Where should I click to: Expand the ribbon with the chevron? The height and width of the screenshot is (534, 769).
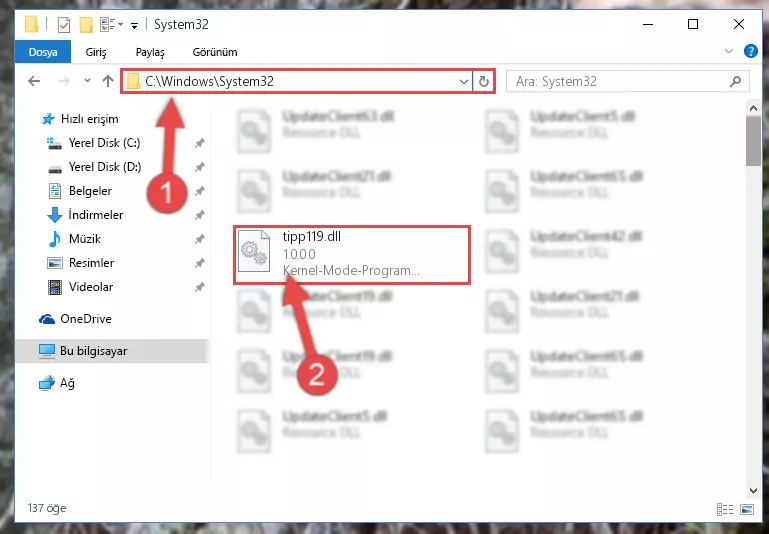coord(729,51)
